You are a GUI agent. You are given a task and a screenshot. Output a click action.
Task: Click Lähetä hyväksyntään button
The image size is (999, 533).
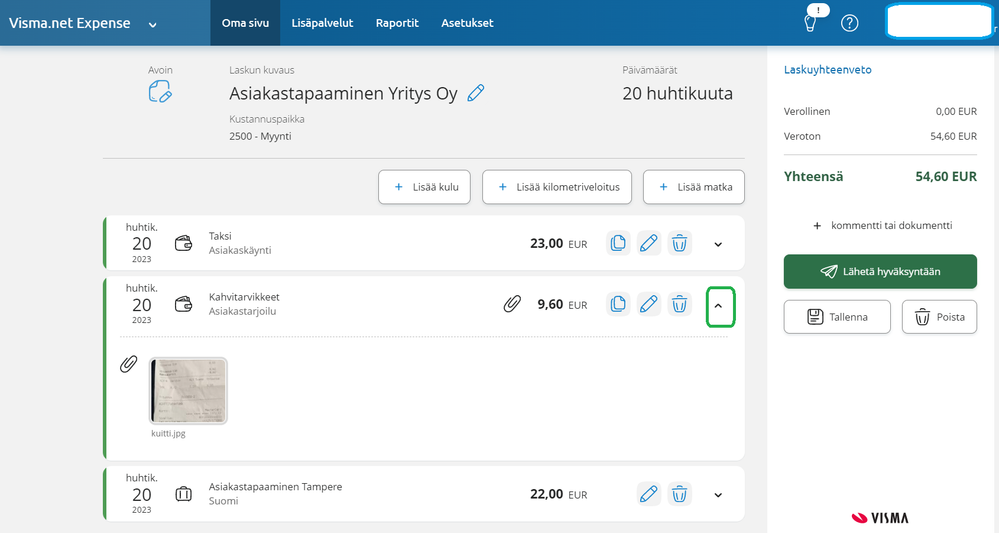point(880,271)
